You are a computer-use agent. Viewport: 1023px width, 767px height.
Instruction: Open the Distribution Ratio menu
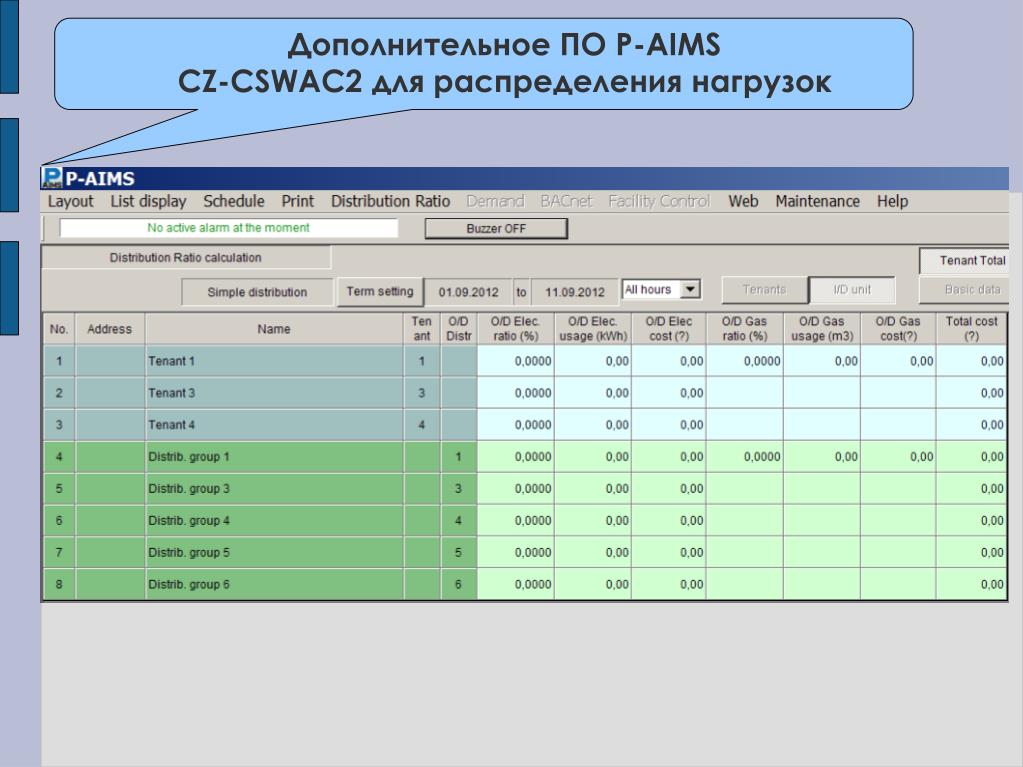click(x=390, y=202)
